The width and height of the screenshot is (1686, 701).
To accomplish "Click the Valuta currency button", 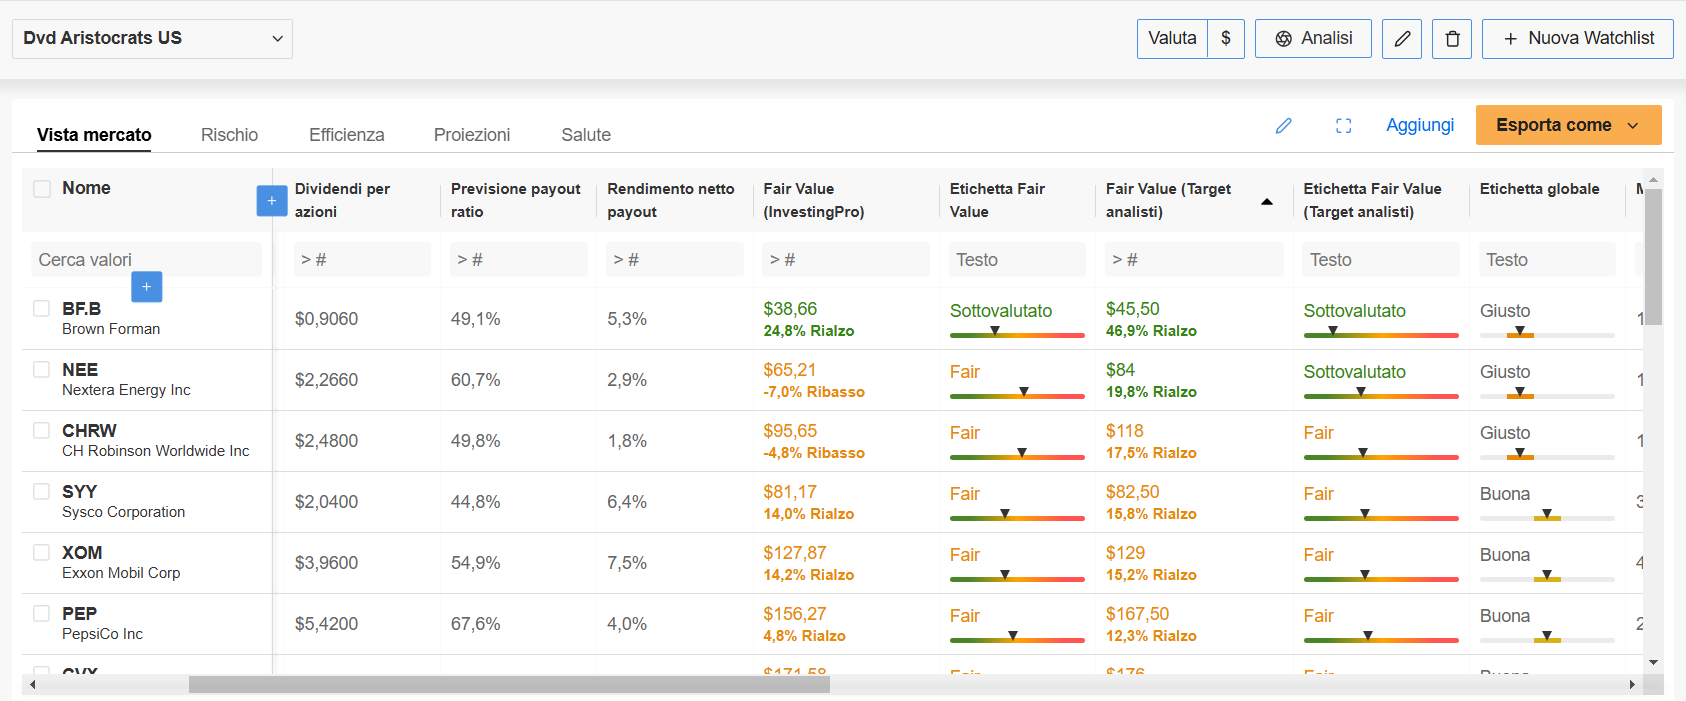I will point(1172,39).
